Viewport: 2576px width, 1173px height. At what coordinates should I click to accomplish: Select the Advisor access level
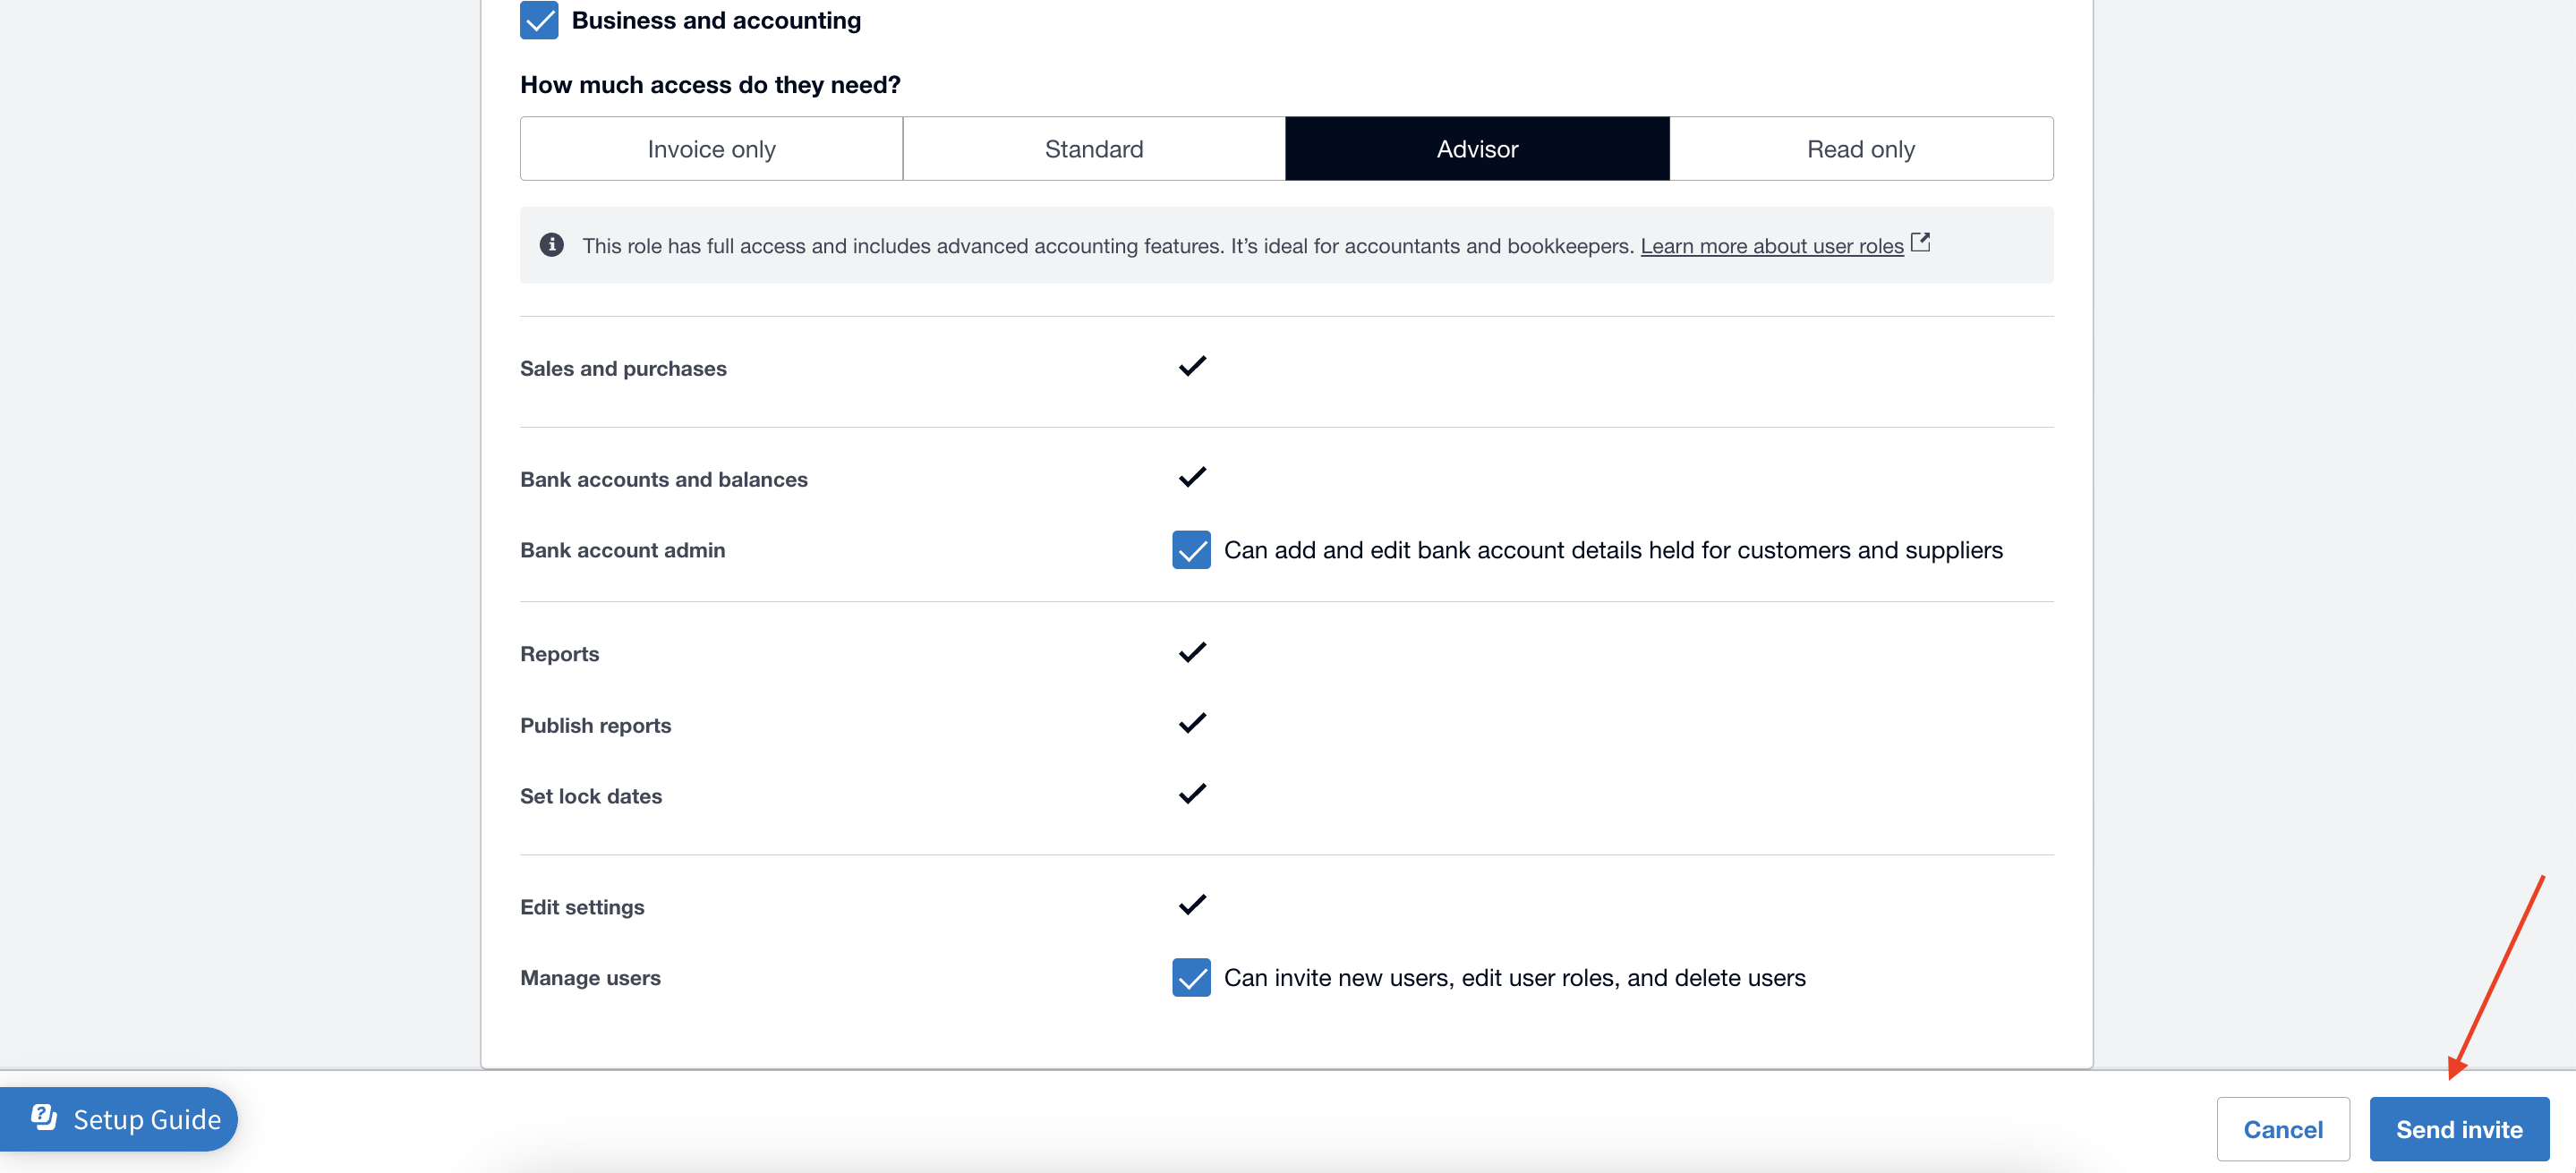pyautogui.click(x=1476, y=148)
